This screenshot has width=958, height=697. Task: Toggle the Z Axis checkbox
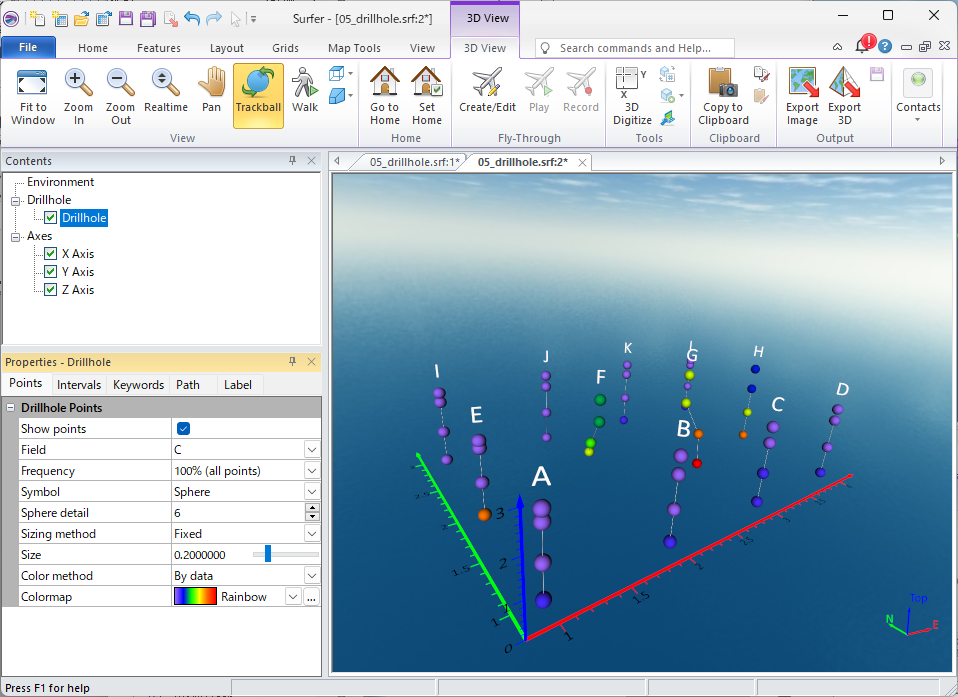coord(50,290)
